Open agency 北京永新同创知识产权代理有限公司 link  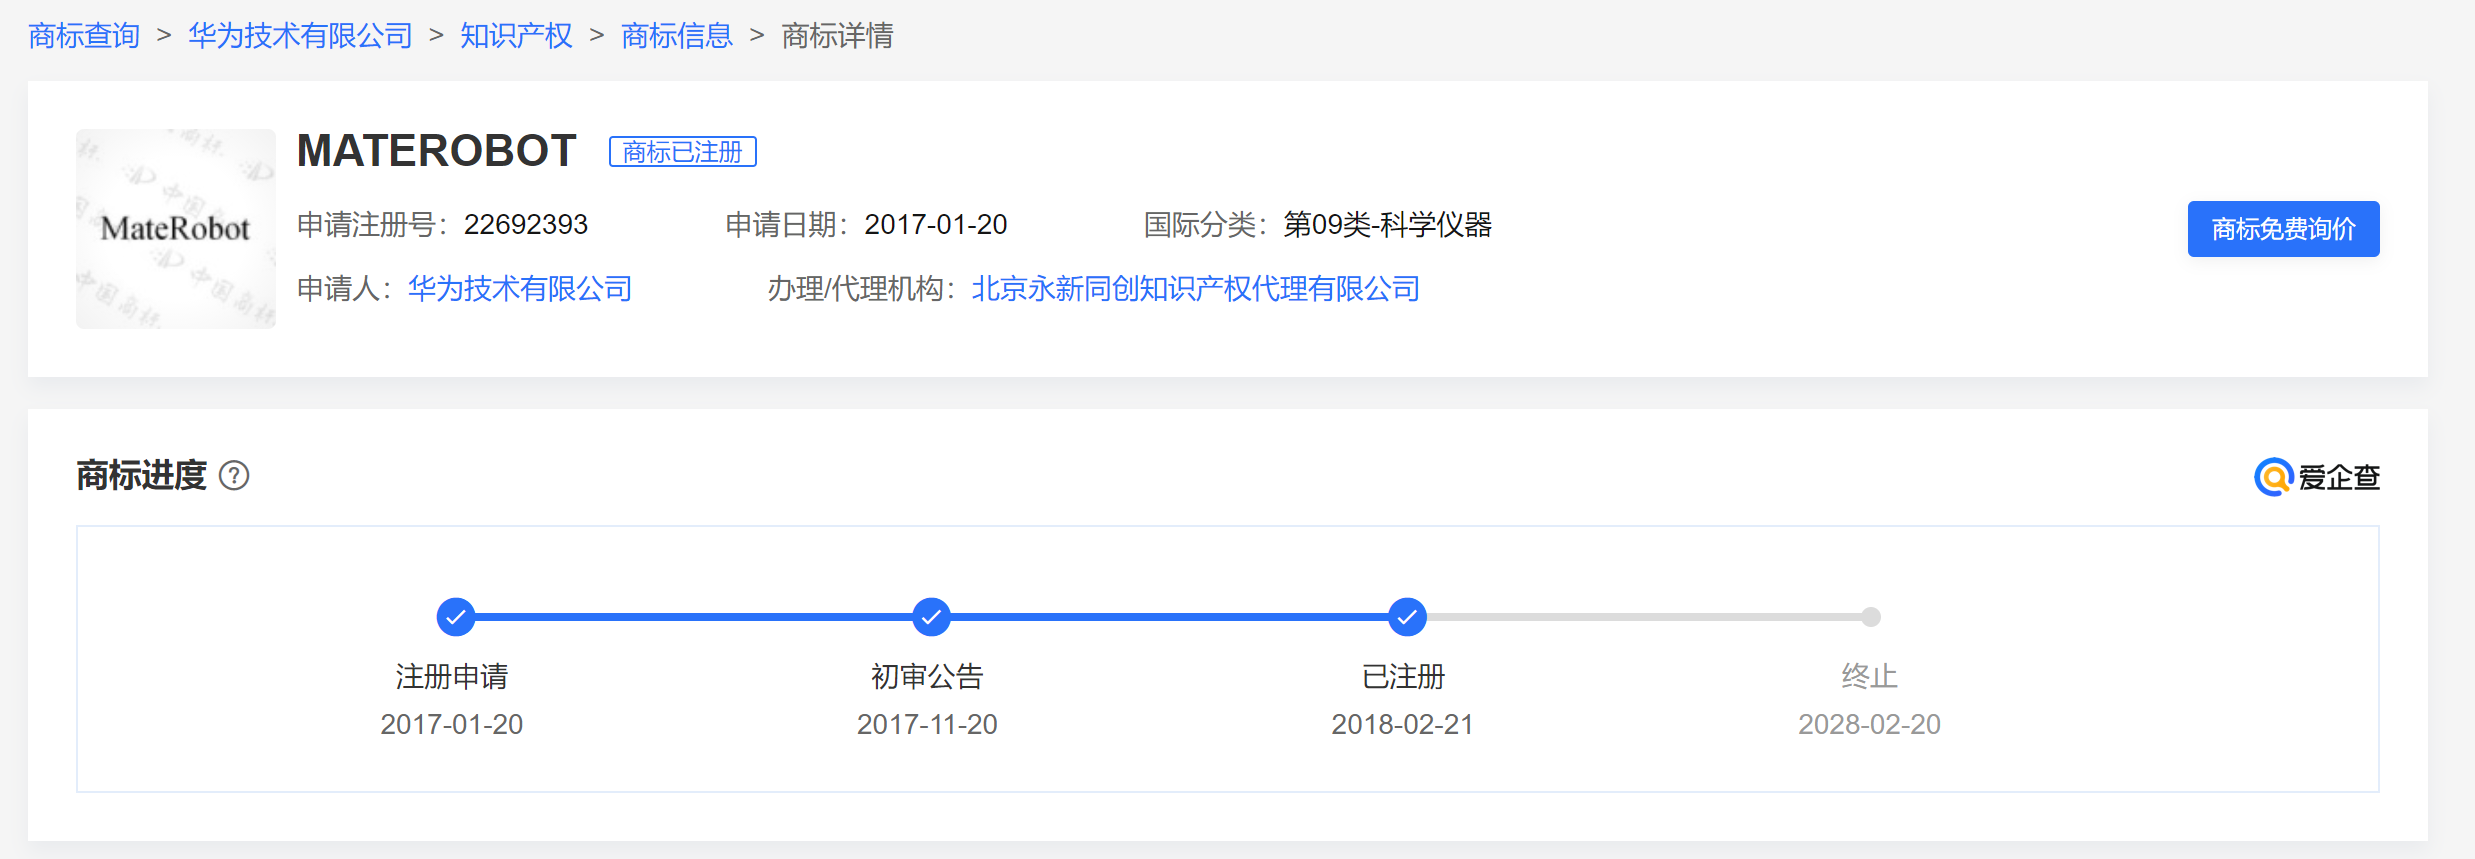(1196, 289)
